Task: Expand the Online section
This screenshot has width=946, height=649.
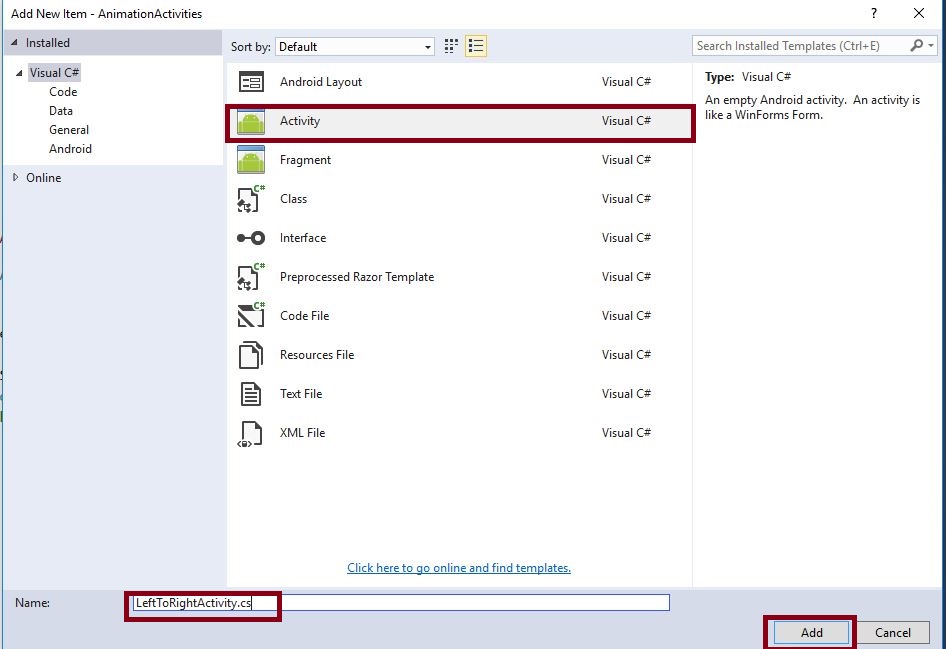Action: click(16, 177)
